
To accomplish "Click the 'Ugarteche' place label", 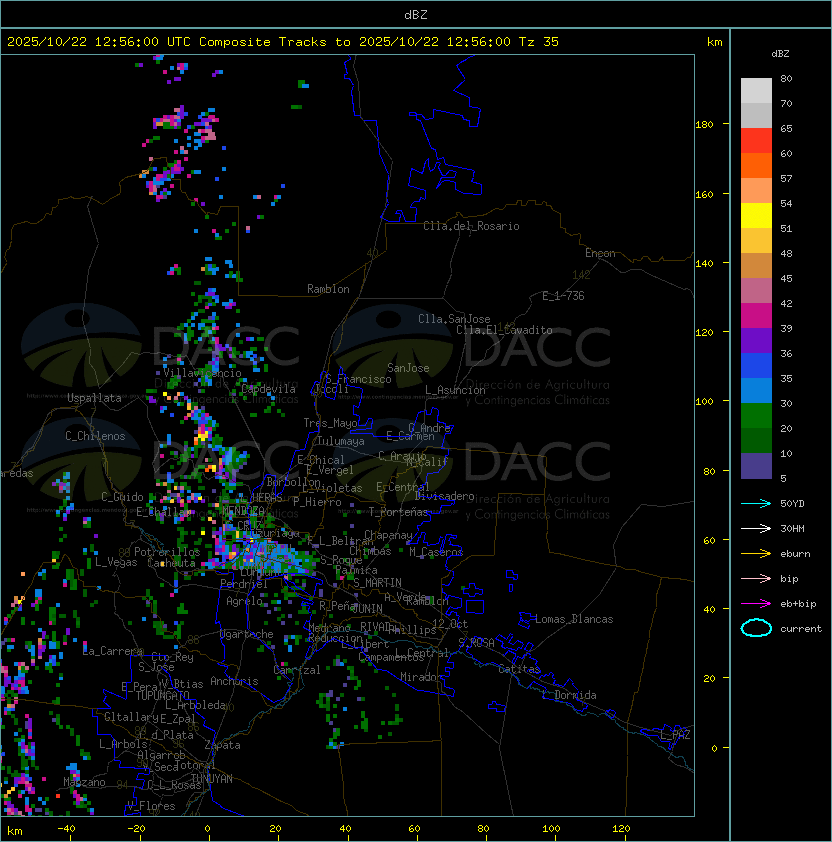I will pyautogui.click(x=247, y=634).
